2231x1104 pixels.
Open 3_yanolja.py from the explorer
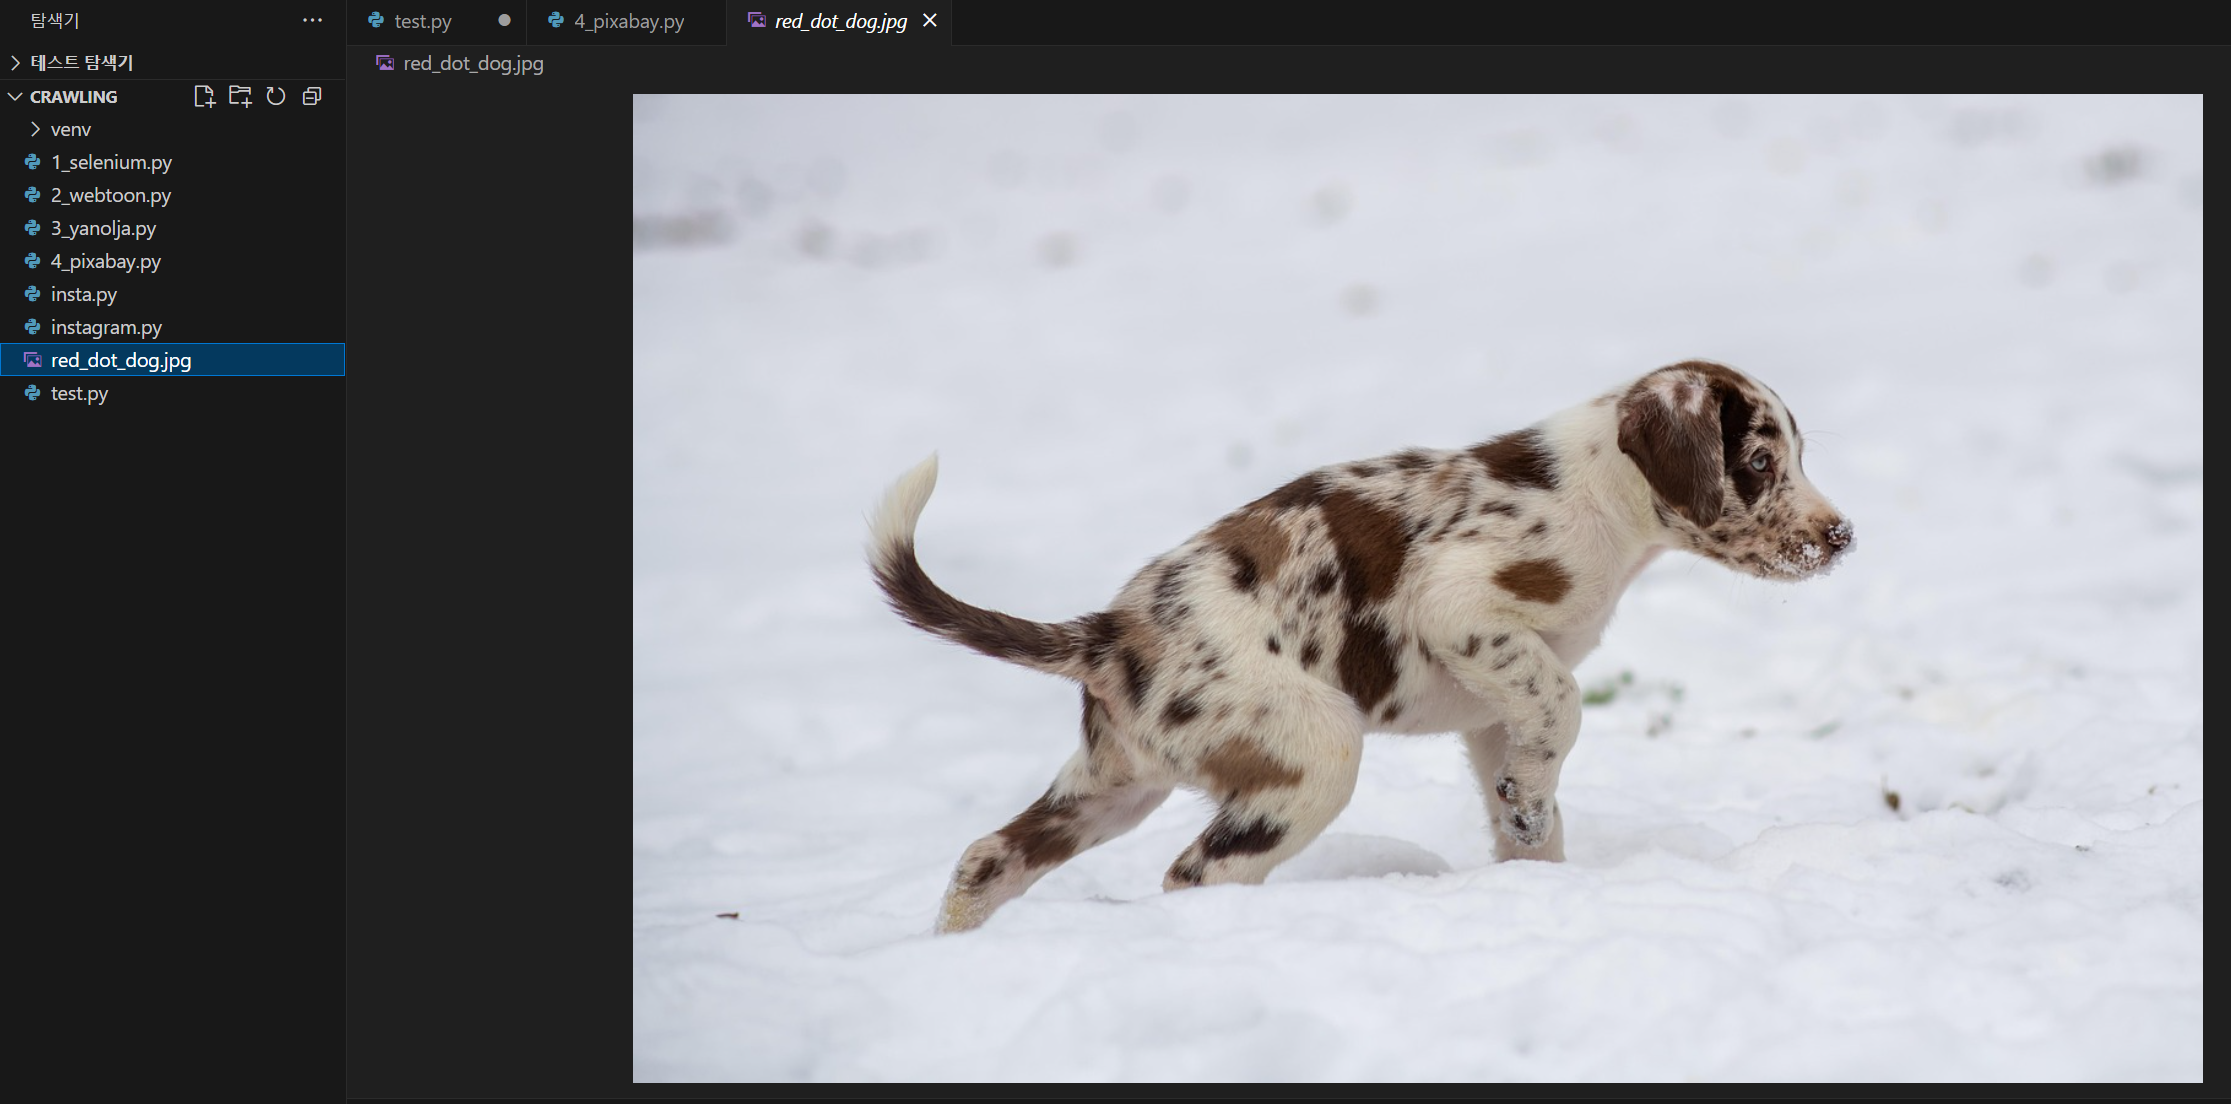[x=103, y=228]
